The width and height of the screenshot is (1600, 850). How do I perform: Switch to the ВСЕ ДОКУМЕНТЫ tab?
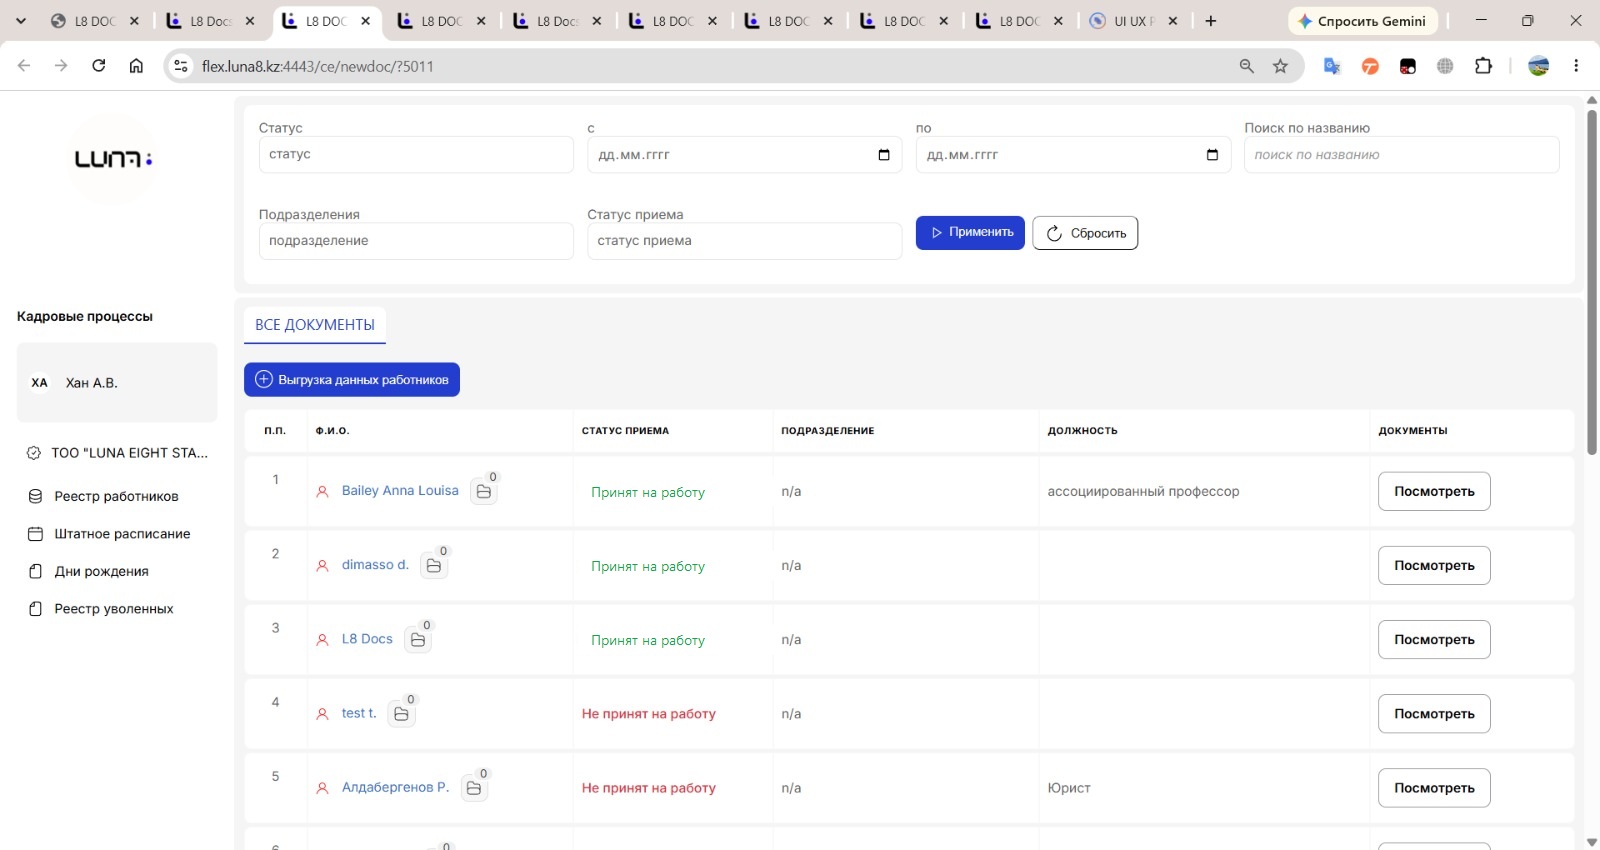point(315,325)
